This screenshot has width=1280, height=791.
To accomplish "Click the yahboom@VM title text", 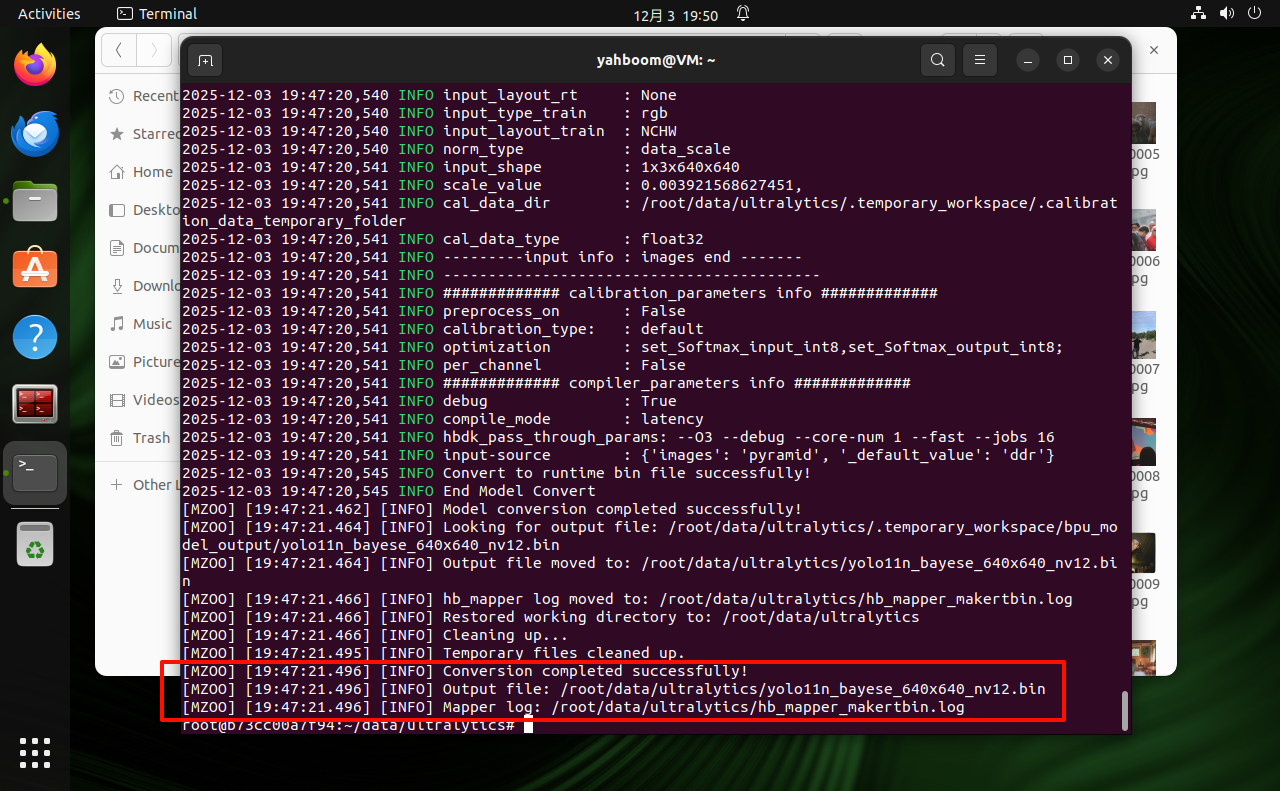I will 656,60.
